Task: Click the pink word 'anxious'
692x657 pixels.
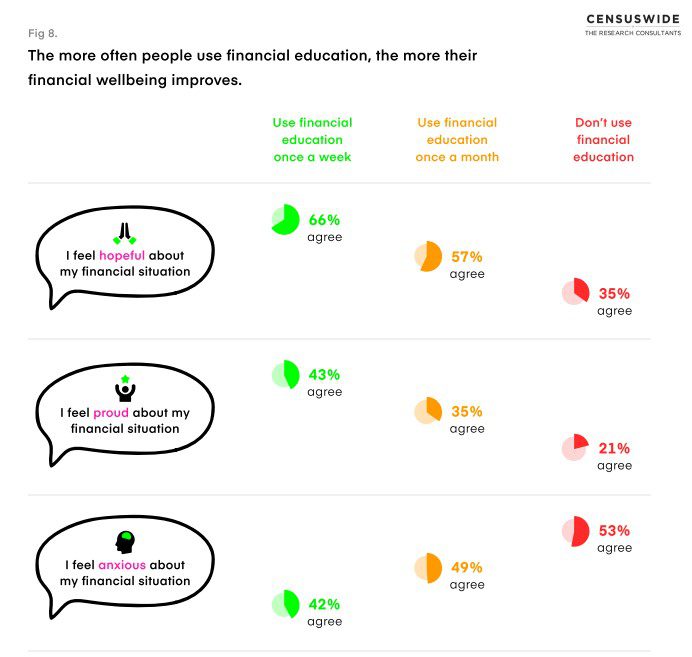Action: coord(123,565)
